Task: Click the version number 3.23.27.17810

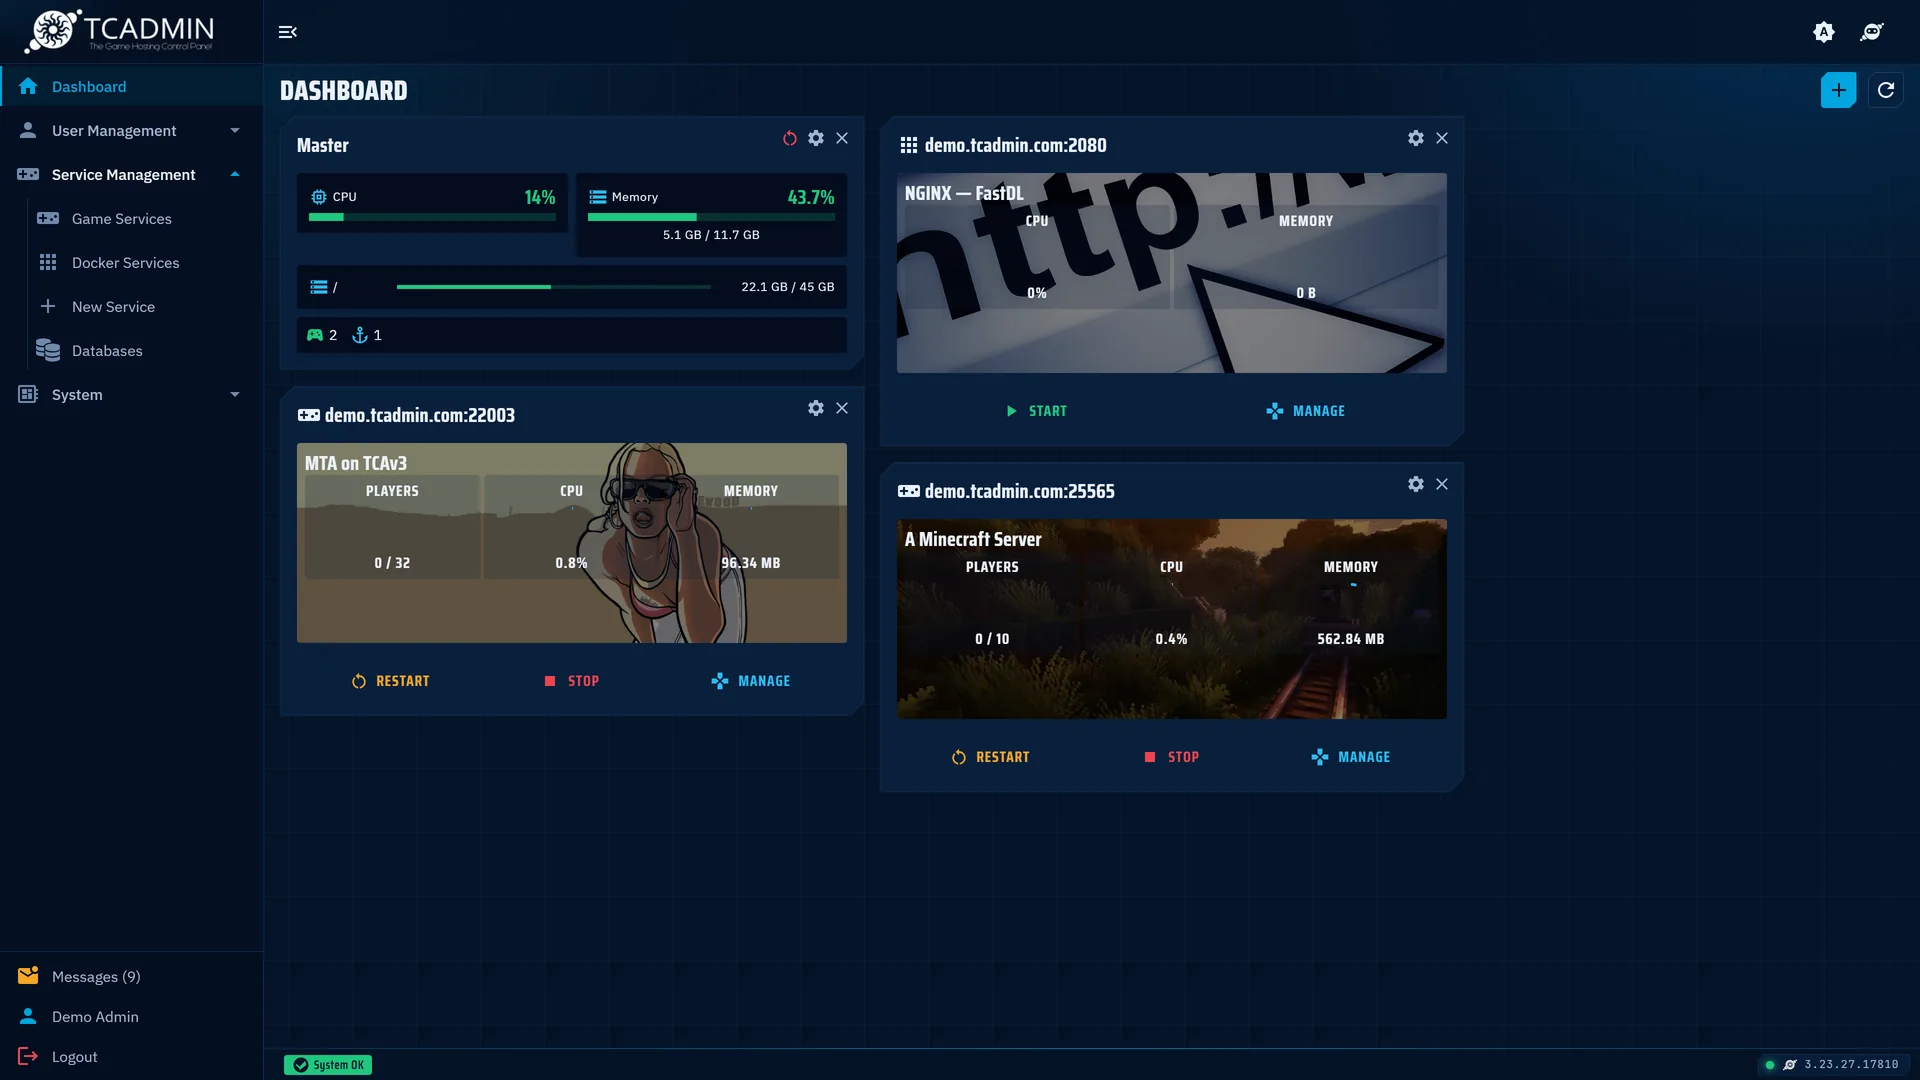Action: click(1851, 1065)
